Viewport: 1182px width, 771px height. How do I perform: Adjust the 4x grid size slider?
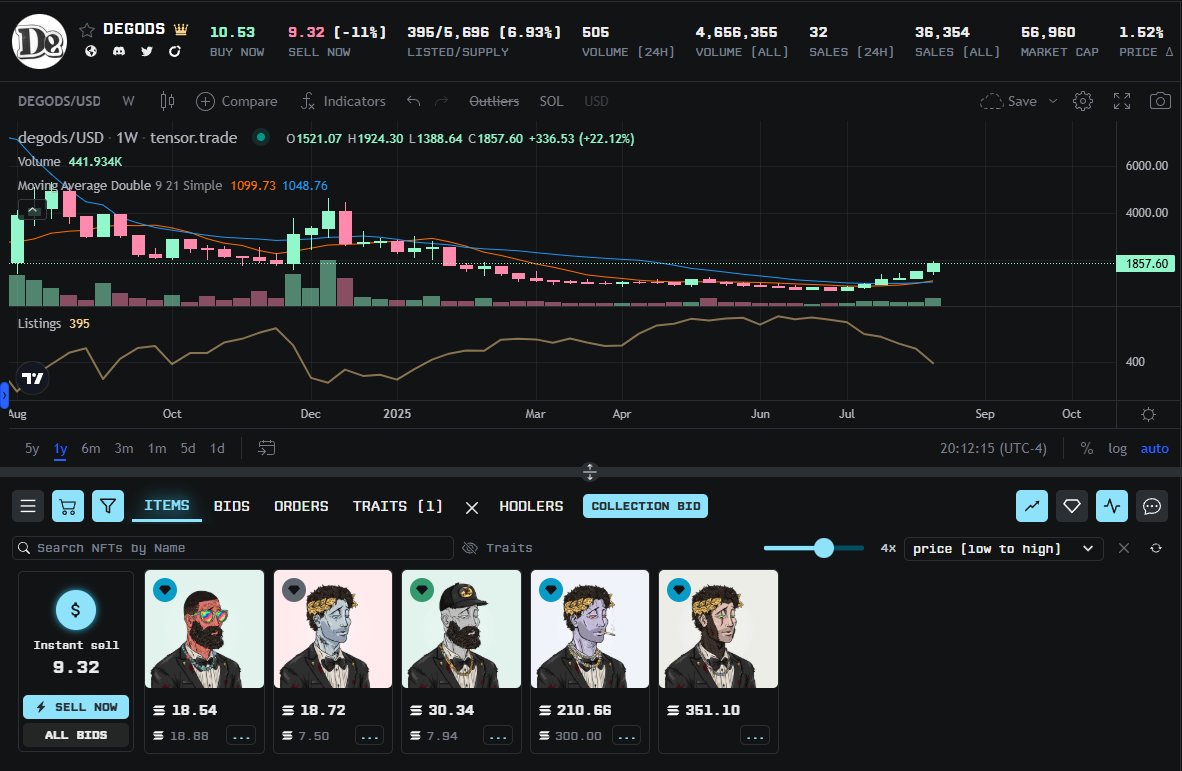(x=824, y=548)
